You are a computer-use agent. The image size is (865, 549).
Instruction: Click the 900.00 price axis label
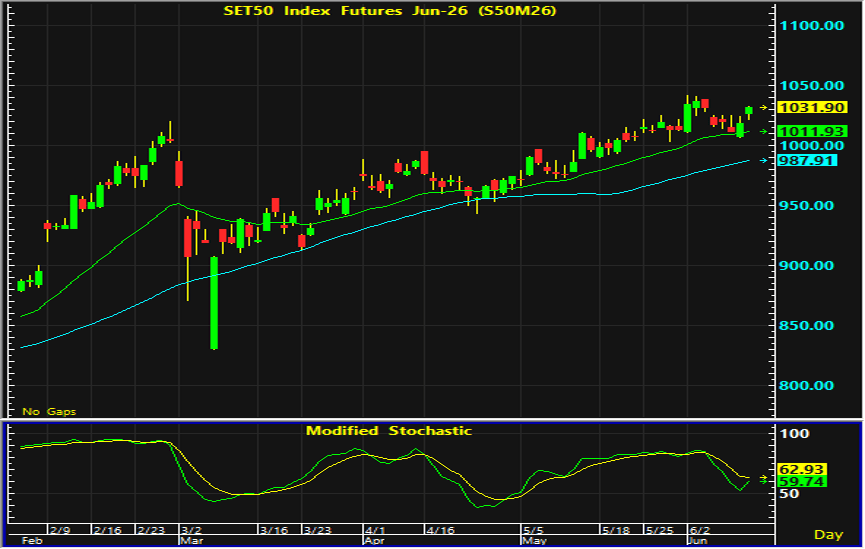click(x=806, y=265)
